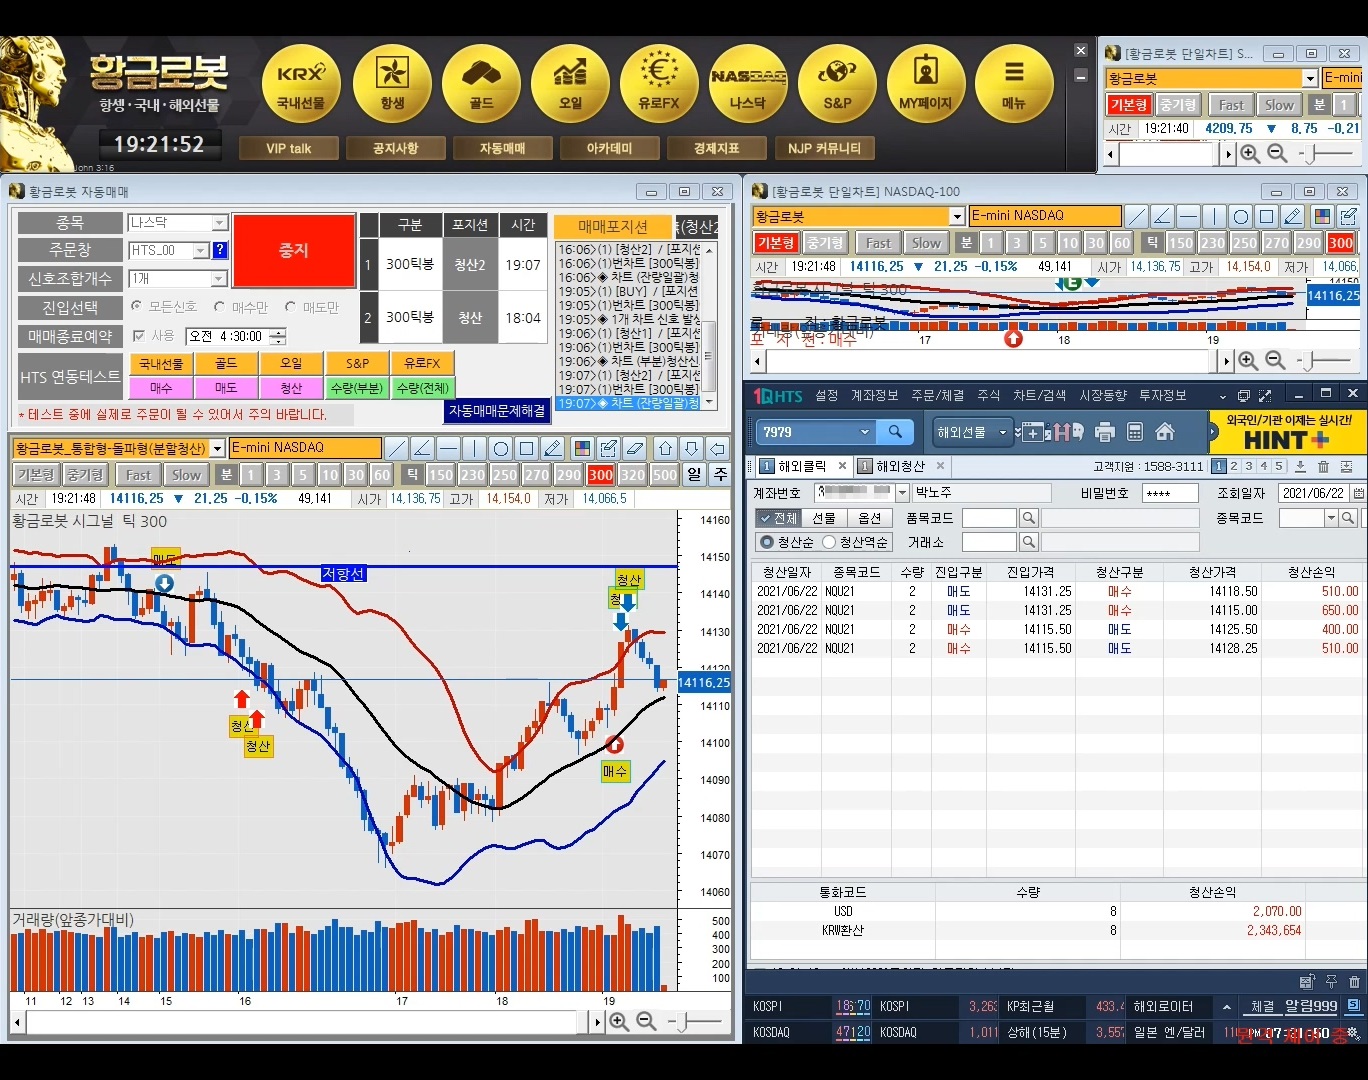Click the VIP talk button
The width and height of the screenshot is (1368, 1080).
click(x=289, y=148)
